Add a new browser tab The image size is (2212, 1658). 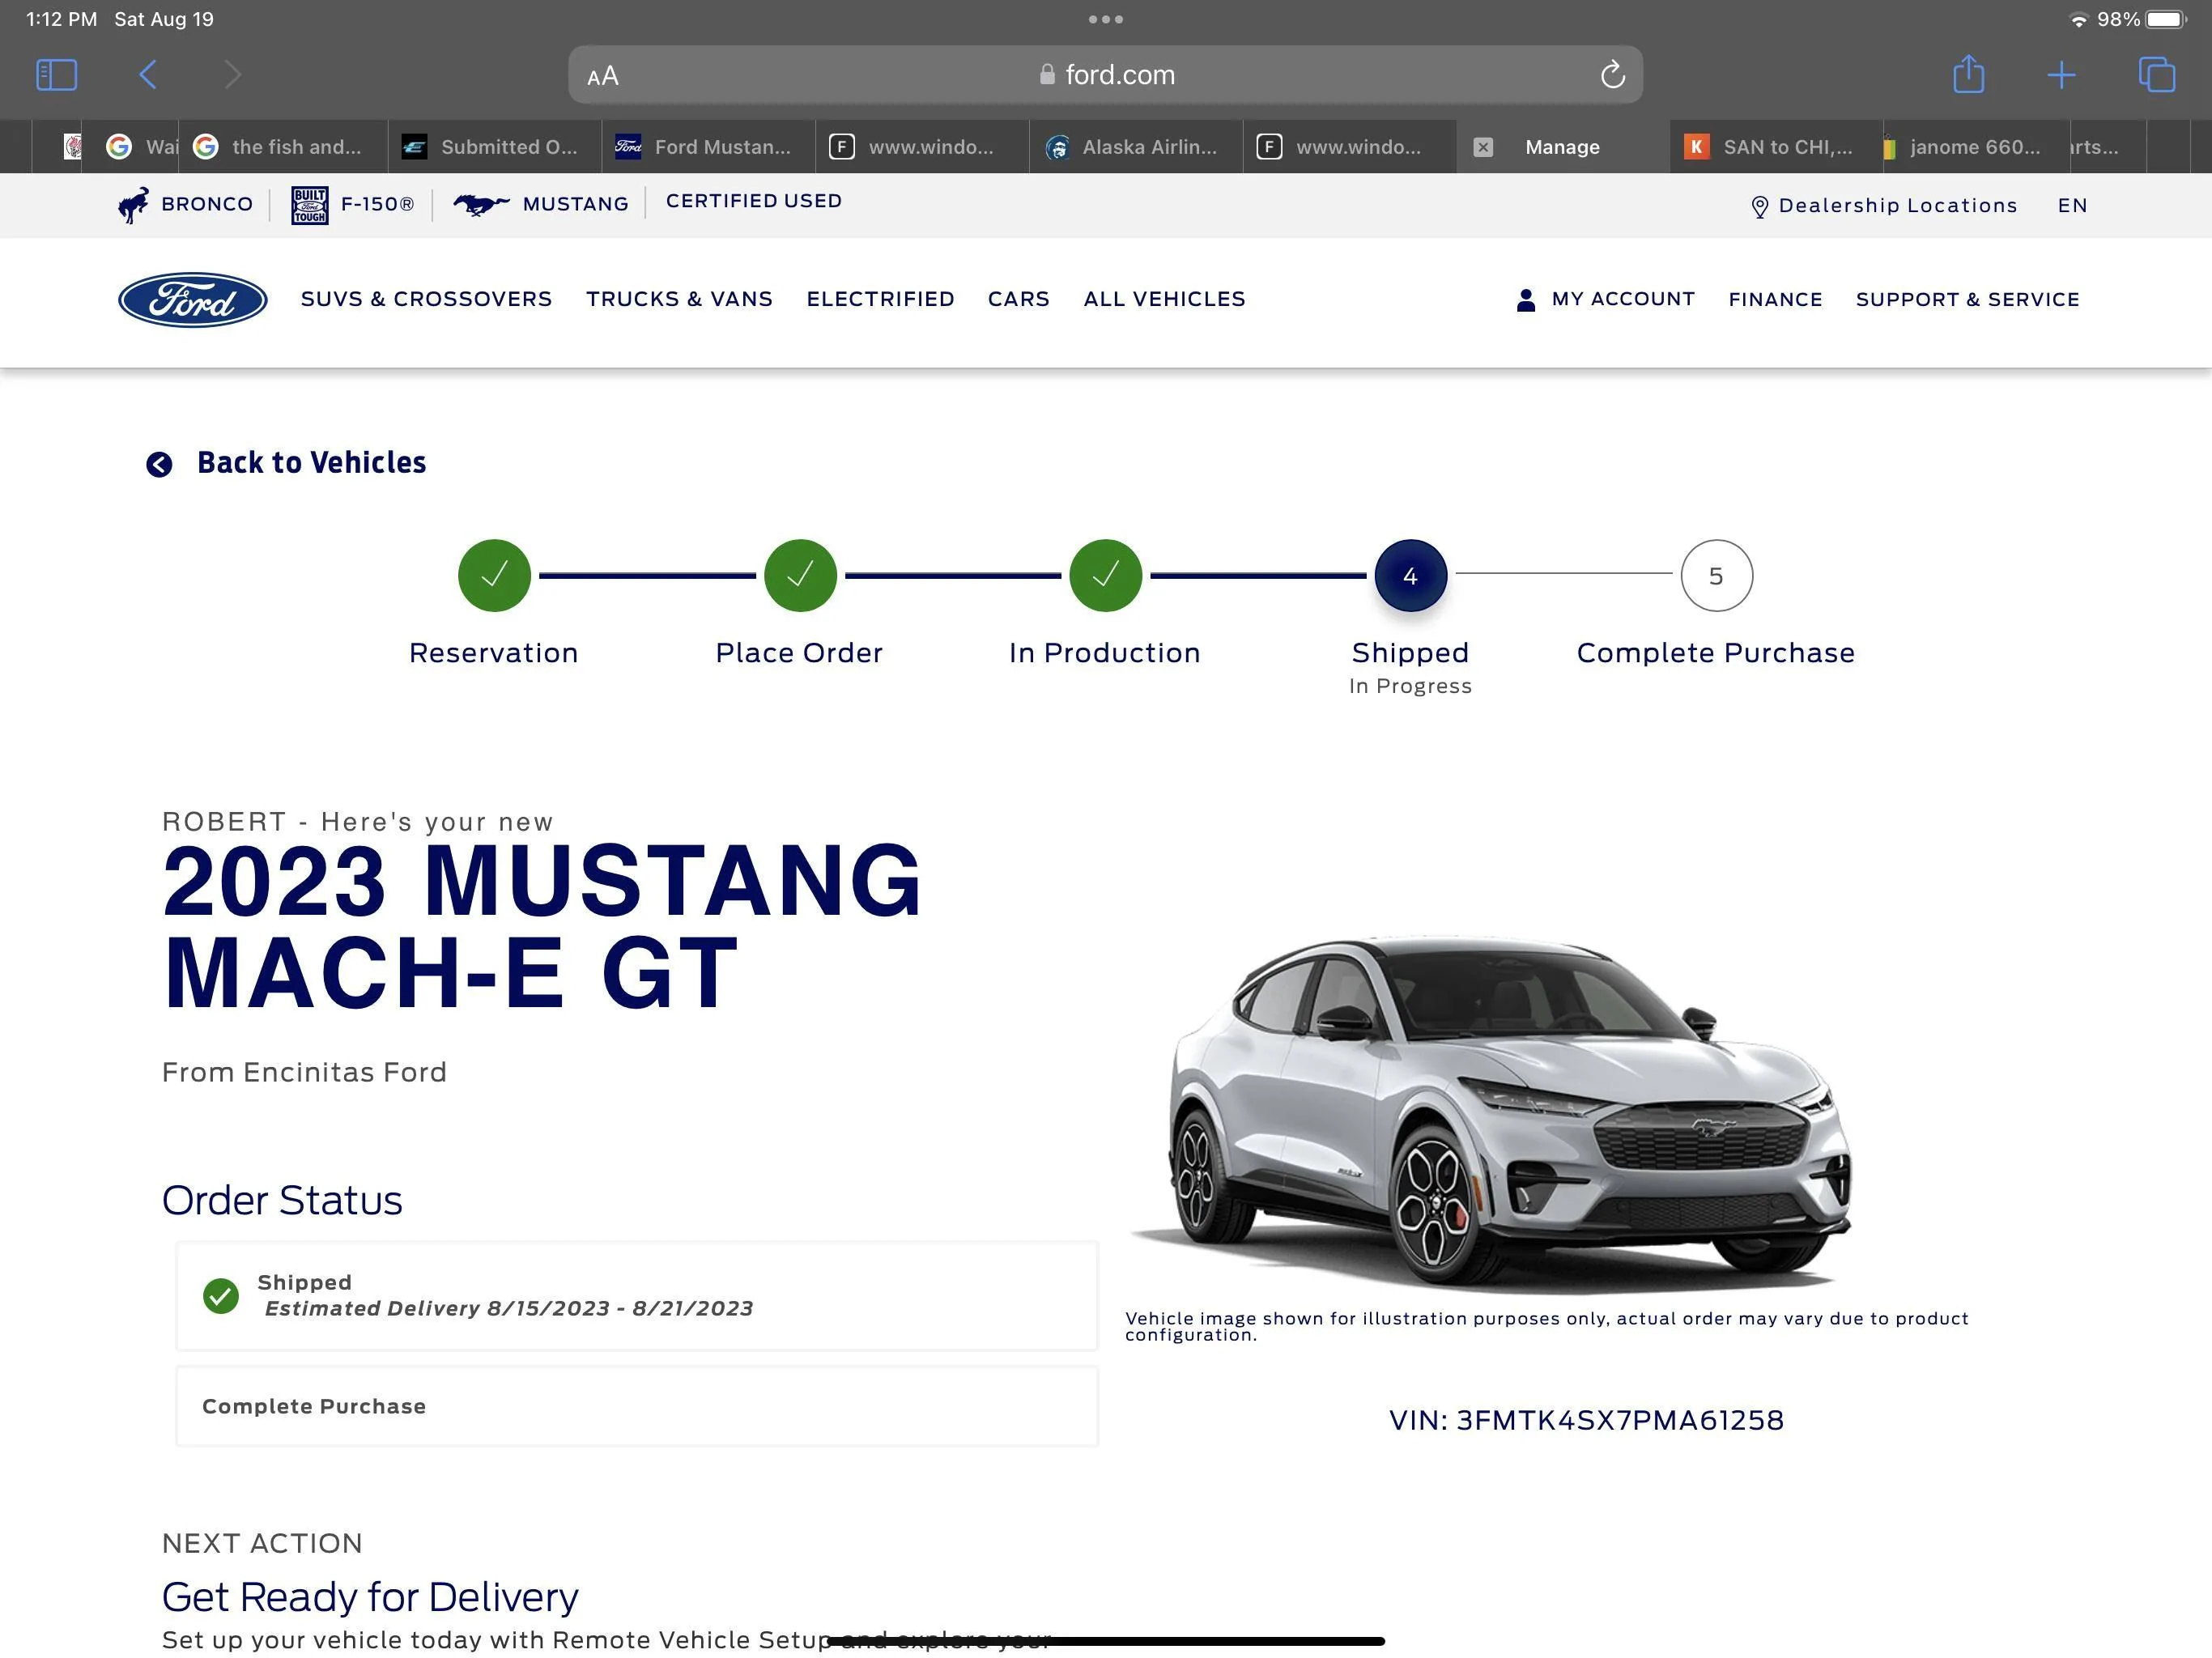coord(2061,75)
